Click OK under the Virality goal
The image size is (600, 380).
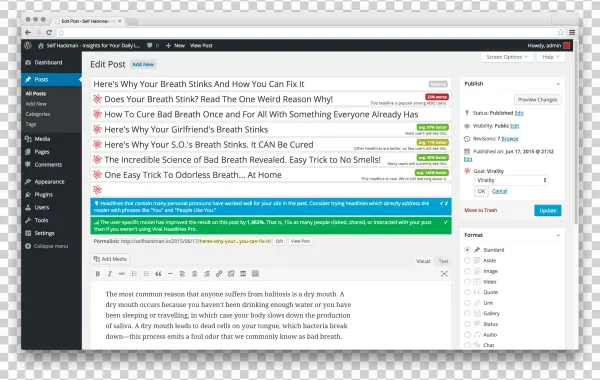click(x=481, y=191)
